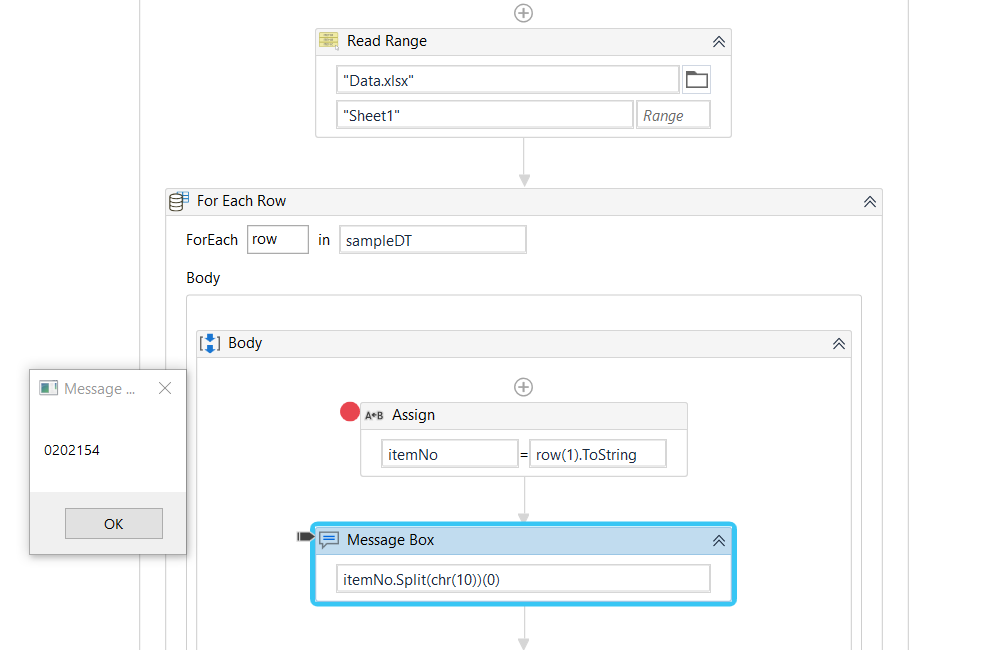Browse for workbook using folder icon
This screenshot has height=650, width=985.
point(696,80)
